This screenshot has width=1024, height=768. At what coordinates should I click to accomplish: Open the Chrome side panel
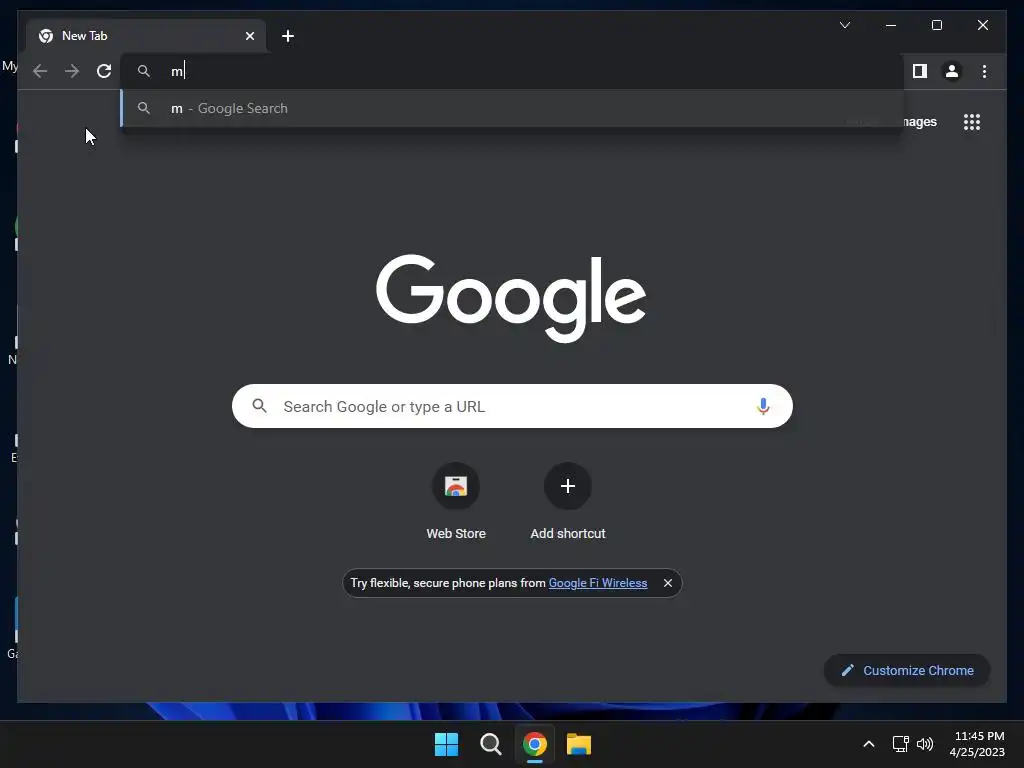pyautogui.click(x=920, y=71)
